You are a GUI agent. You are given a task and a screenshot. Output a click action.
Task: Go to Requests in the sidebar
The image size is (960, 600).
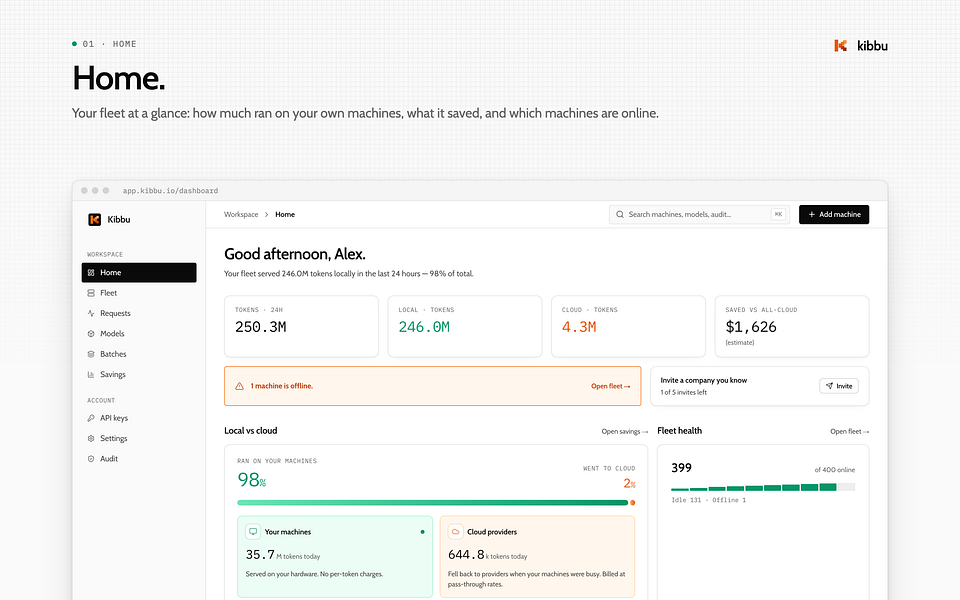click(x=139, y=313)
